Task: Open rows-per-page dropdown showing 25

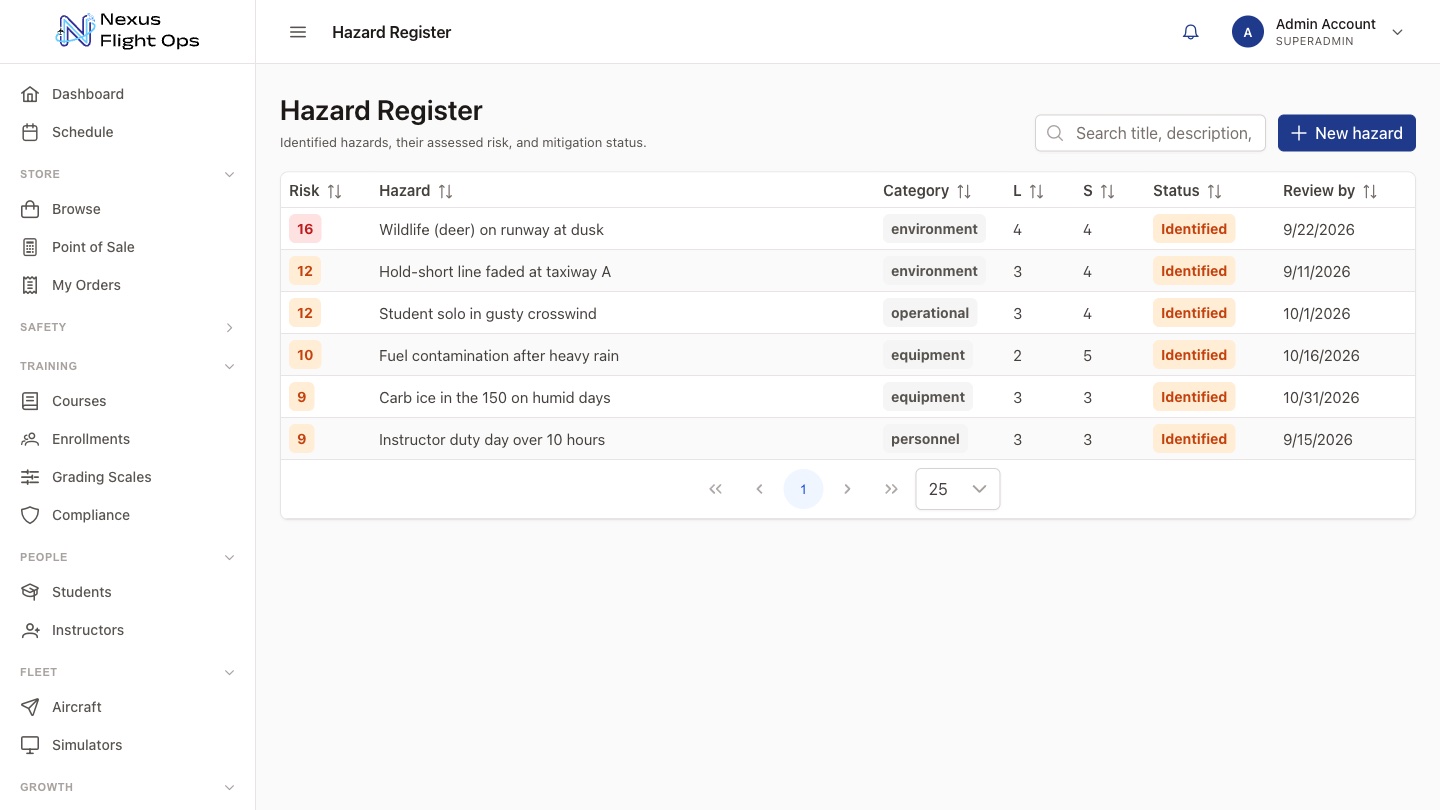Action: tap(958, 489)
